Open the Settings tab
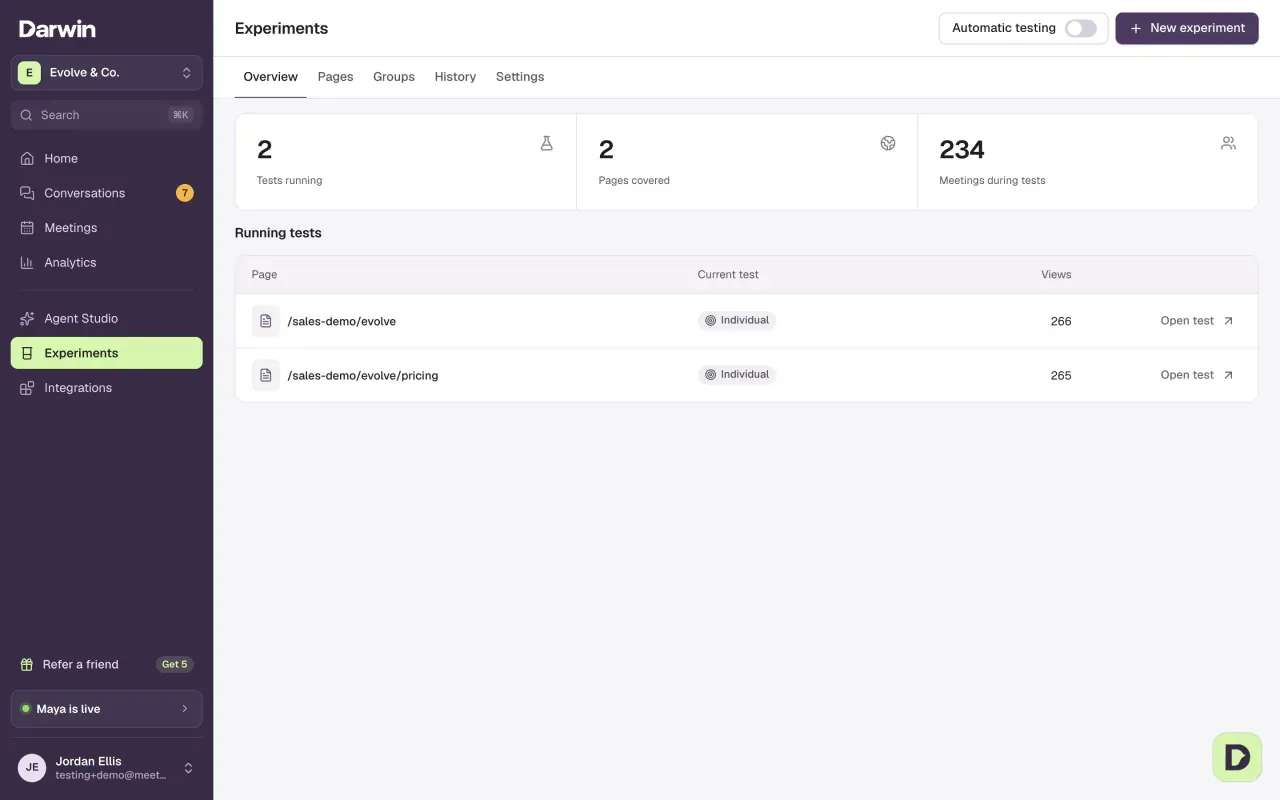 click(520, 77)
